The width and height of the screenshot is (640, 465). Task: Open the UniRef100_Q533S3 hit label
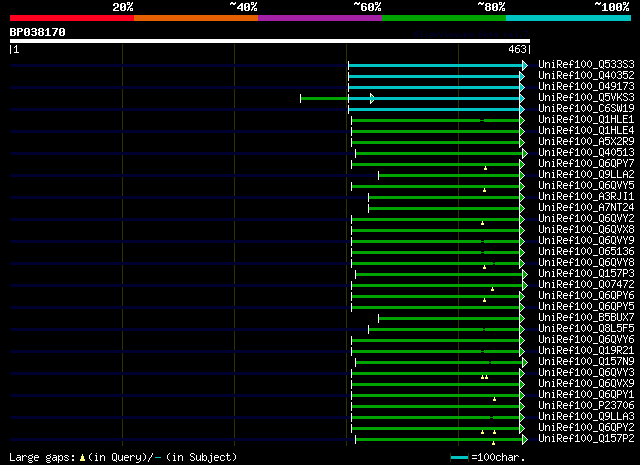point(586,65)
